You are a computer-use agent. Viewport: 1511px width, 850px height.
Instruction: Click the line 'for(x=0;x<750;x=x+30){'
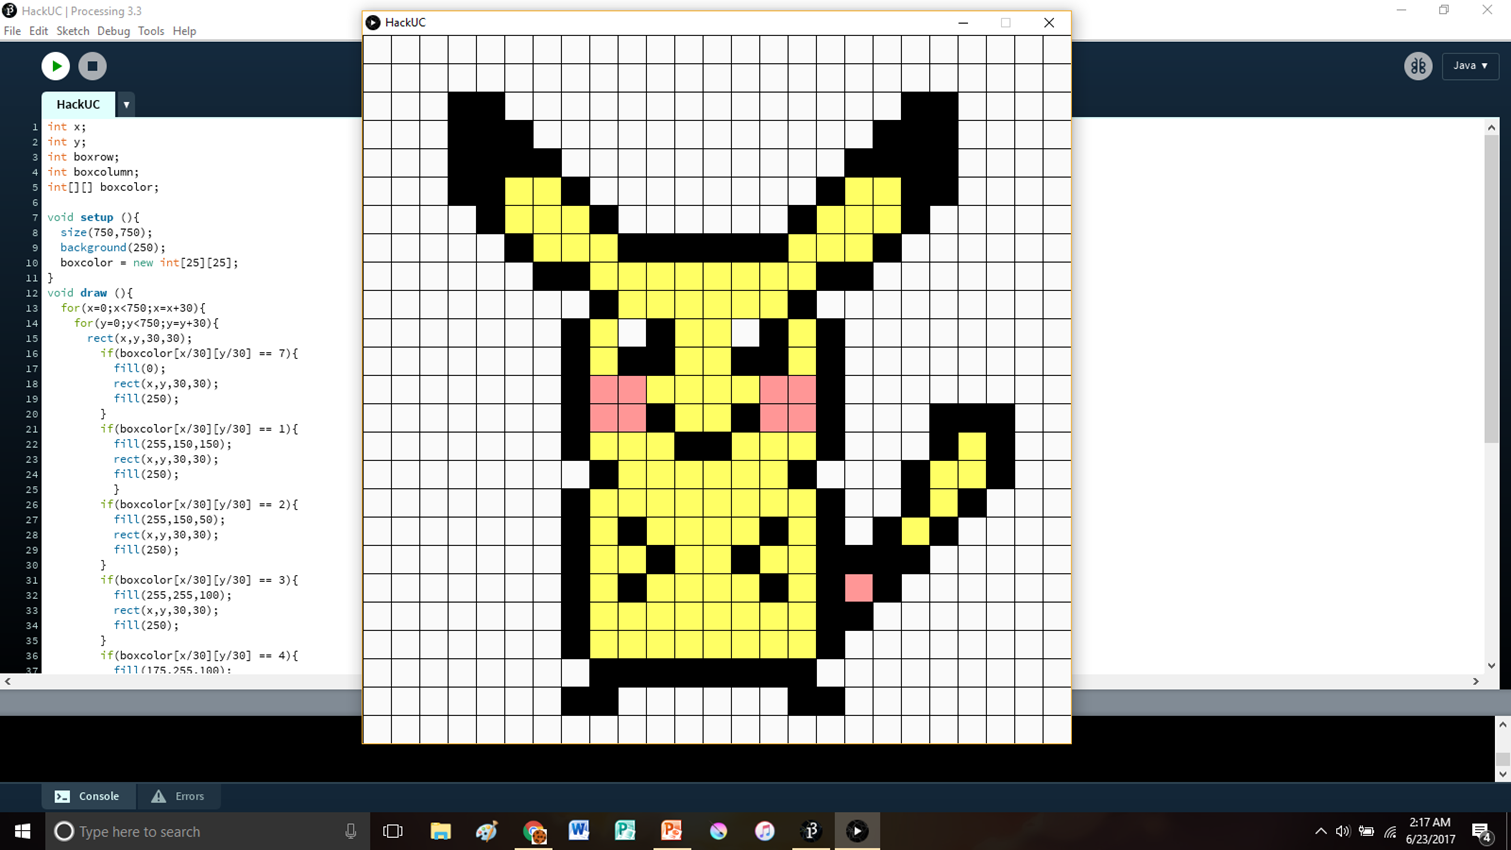pyautogui.click(x=133, y=308)
